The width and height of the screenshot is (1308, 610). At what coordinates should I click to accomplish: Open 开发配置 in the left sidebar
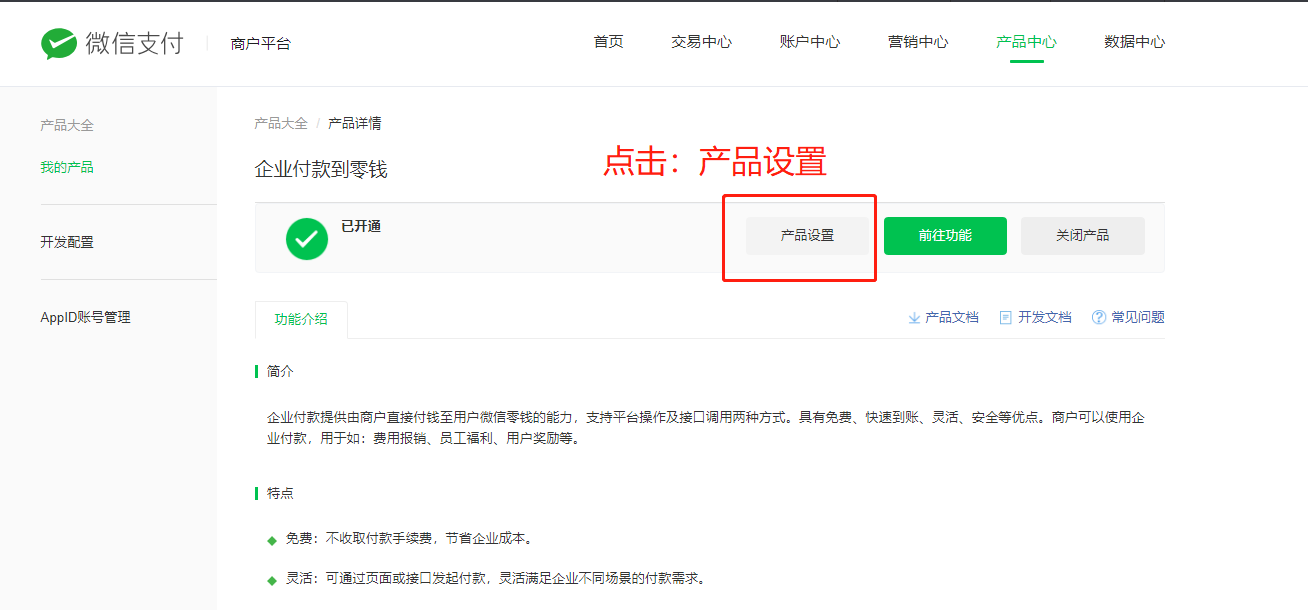67,243
